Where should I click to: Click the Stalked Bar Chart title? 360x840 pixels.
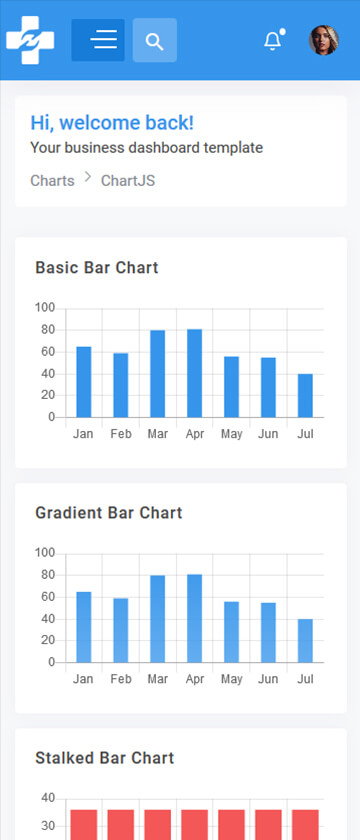[x=105, y=758]
